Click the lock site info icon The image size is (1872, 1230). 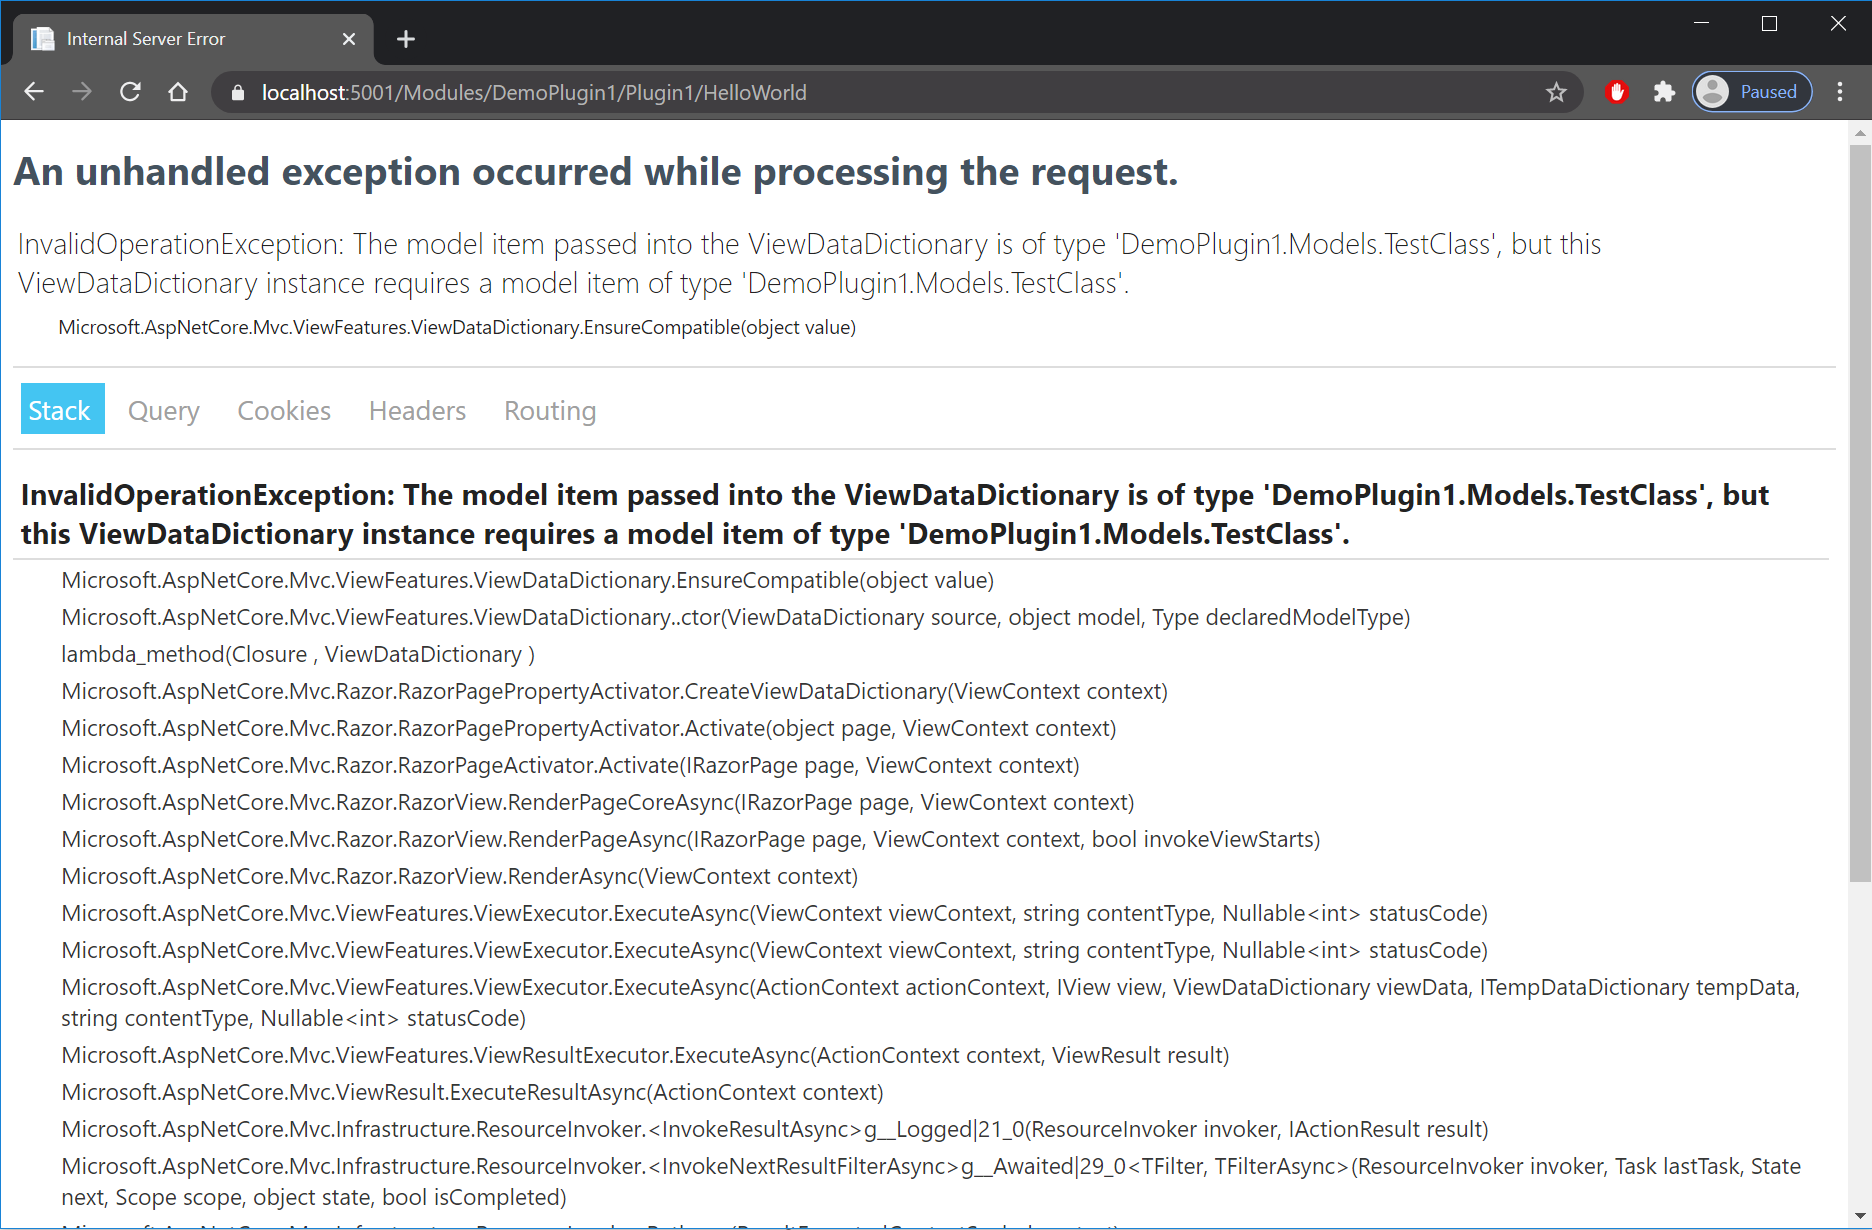[x=238, y=92]
